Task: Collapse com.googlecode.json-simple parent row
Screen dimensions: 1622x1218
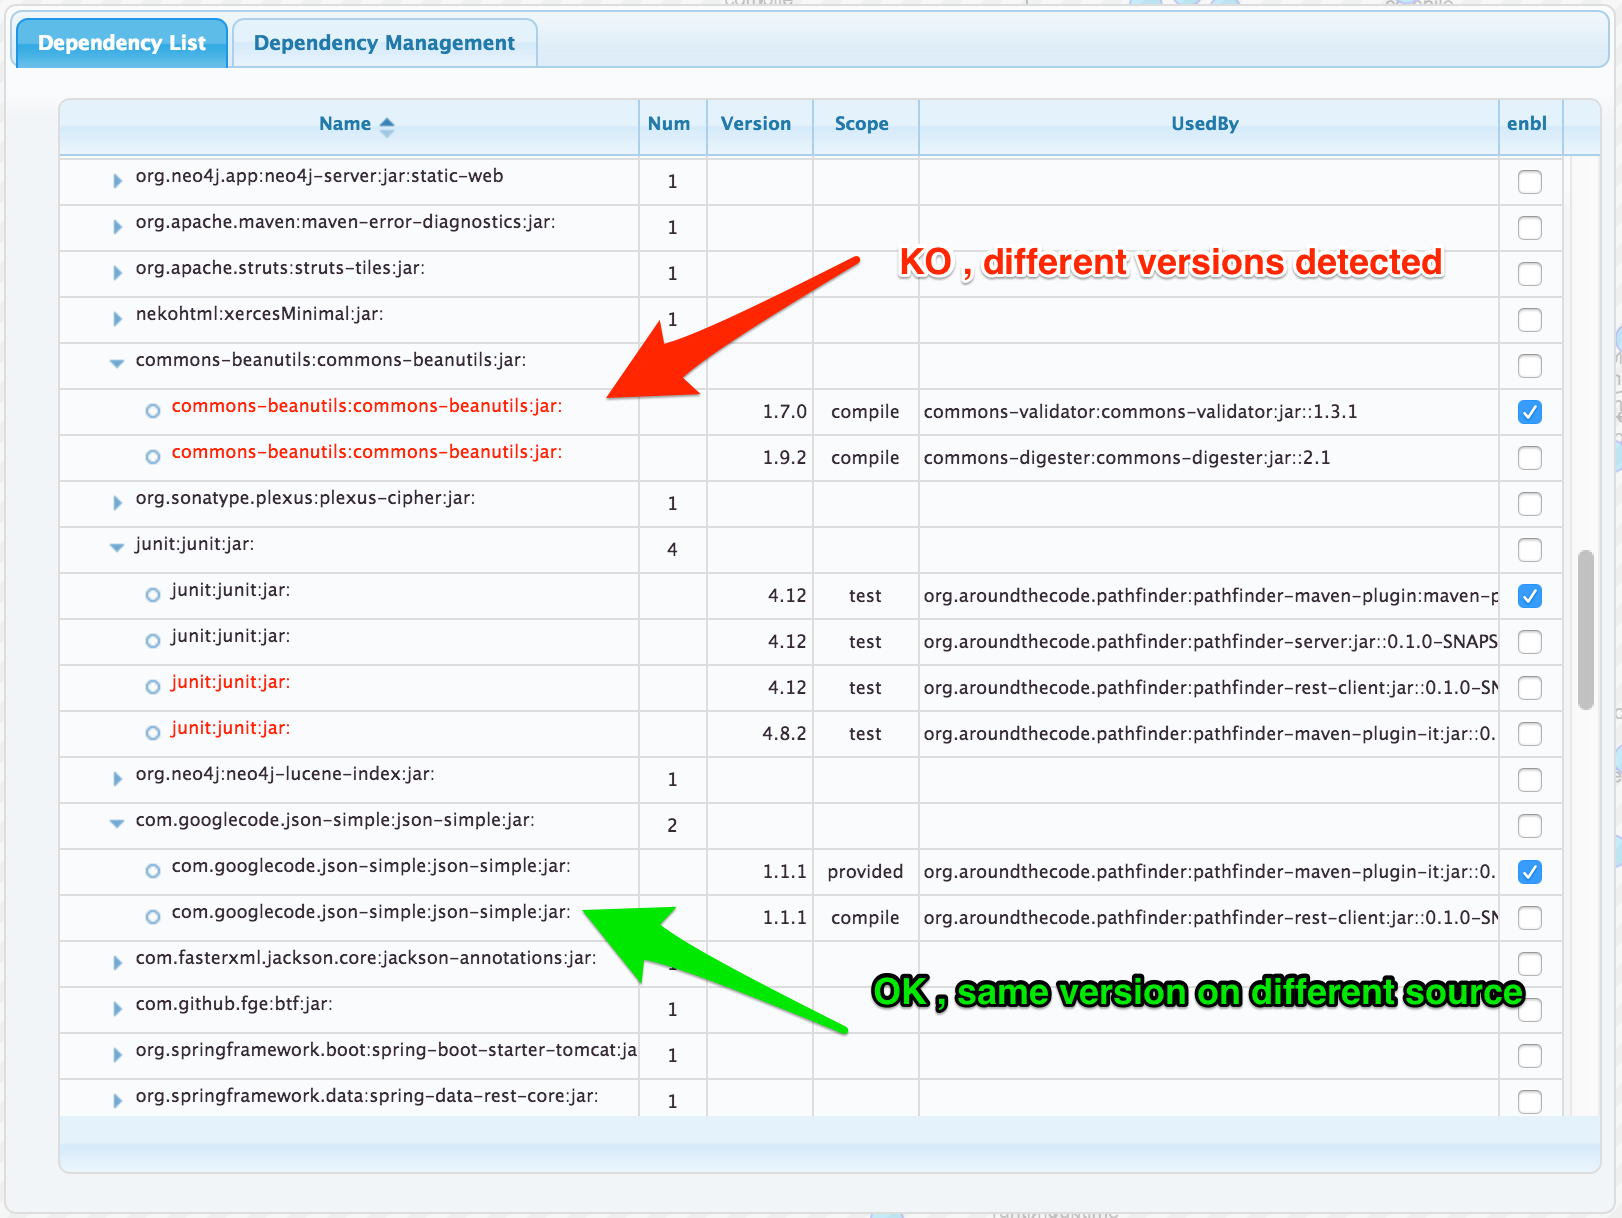Action: (x=117, y=824)
